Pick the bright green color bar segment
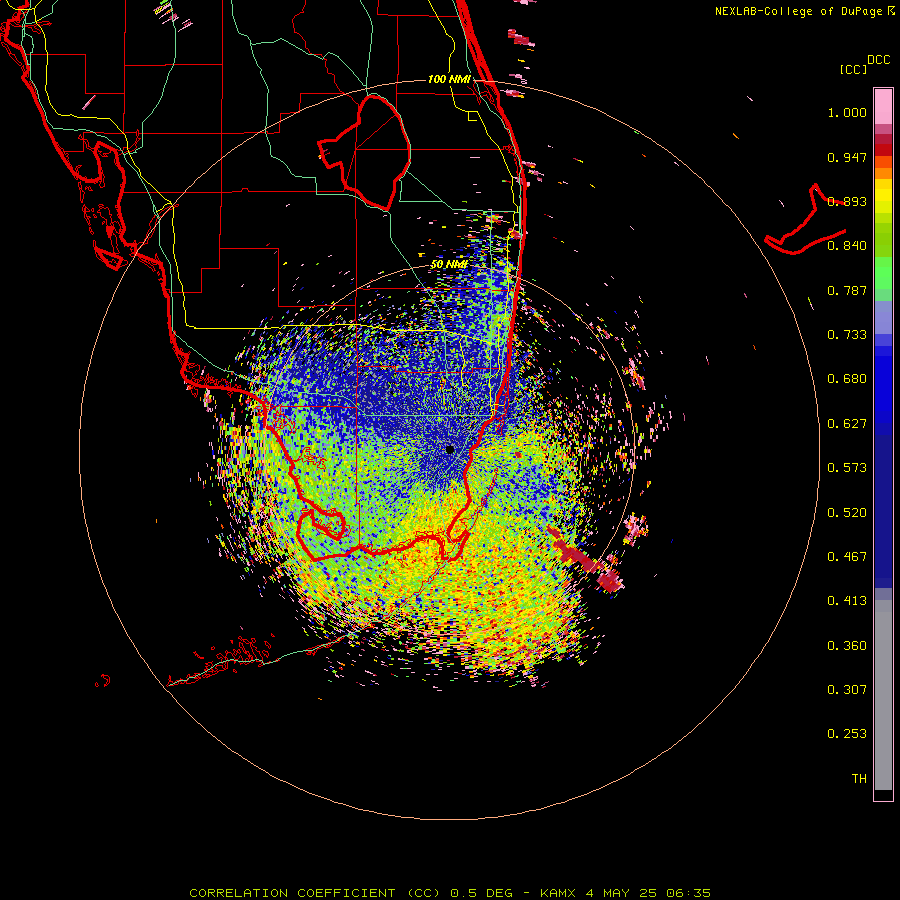Screen dimensions: 900x900 [883, 273]
